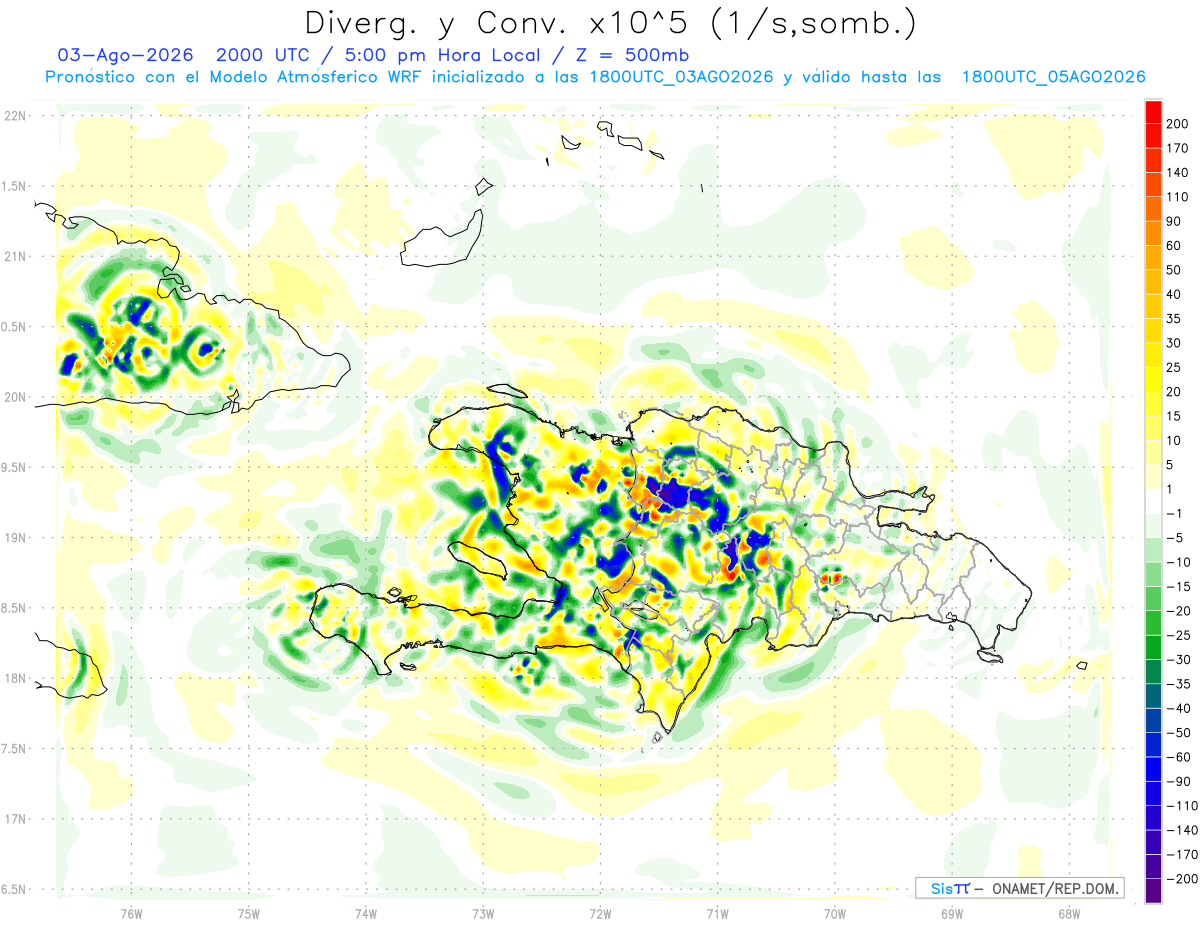Click the '21N' latitude label
The image size is (1200, 927).
point(14,256)
